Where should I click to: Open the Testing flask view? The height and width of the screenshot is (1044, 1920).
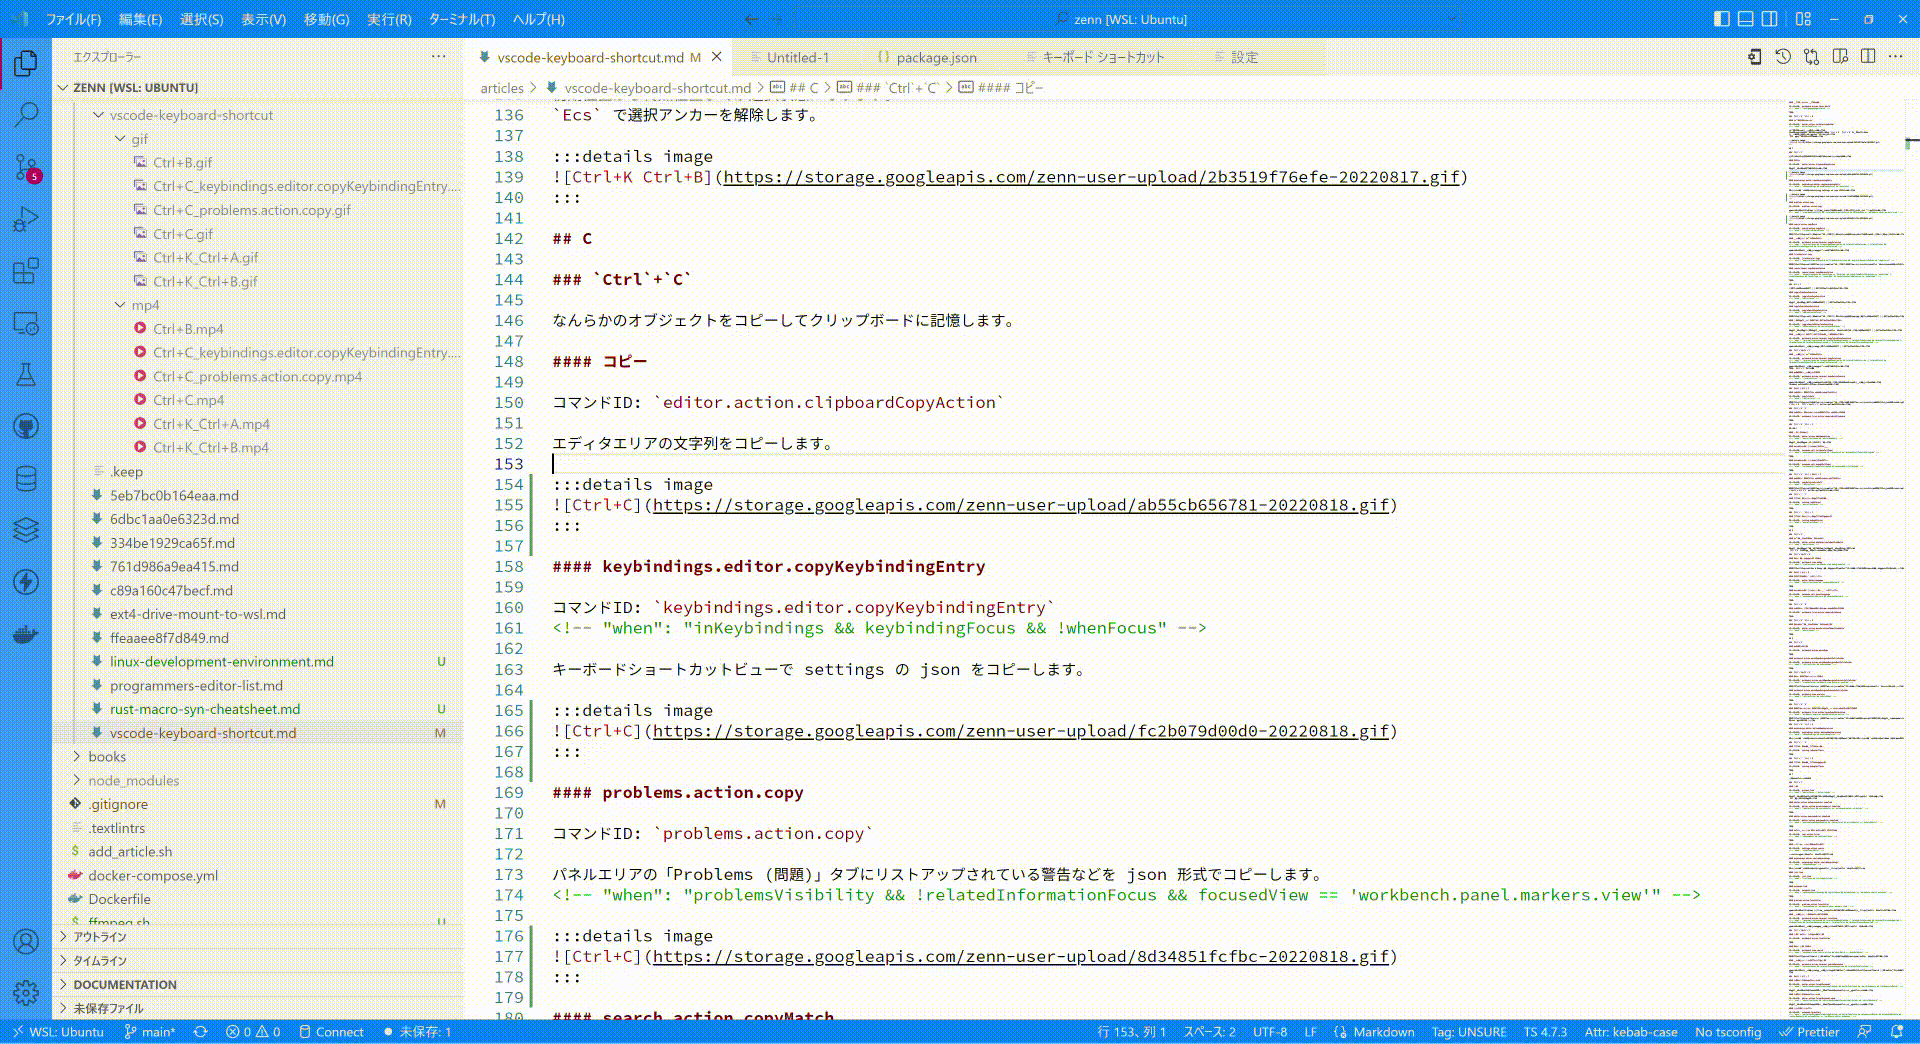(x=26, y=374)
